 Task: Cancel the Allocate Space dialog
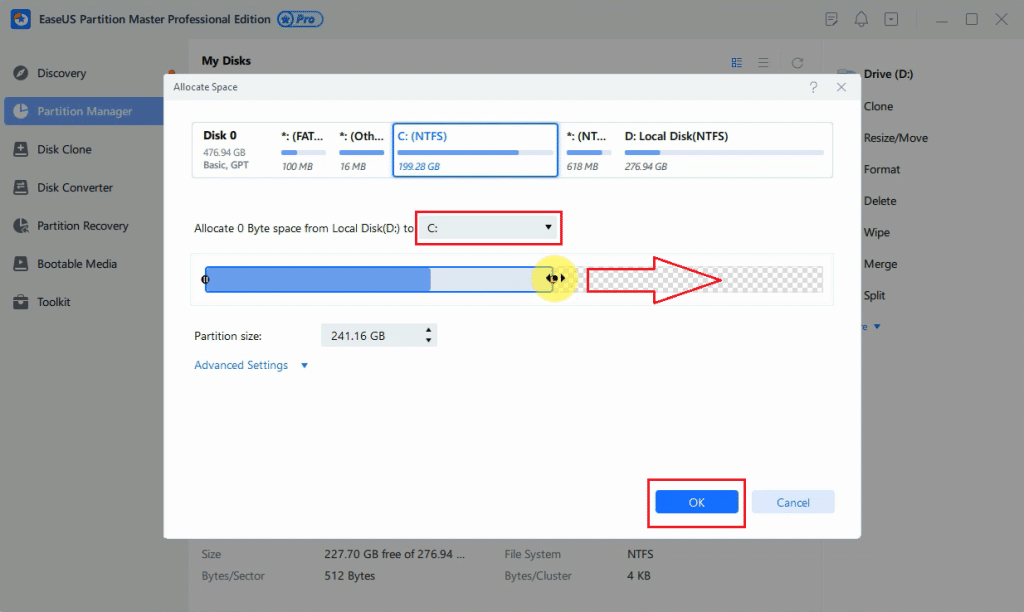pyautogui.click(x=793, y=502)
